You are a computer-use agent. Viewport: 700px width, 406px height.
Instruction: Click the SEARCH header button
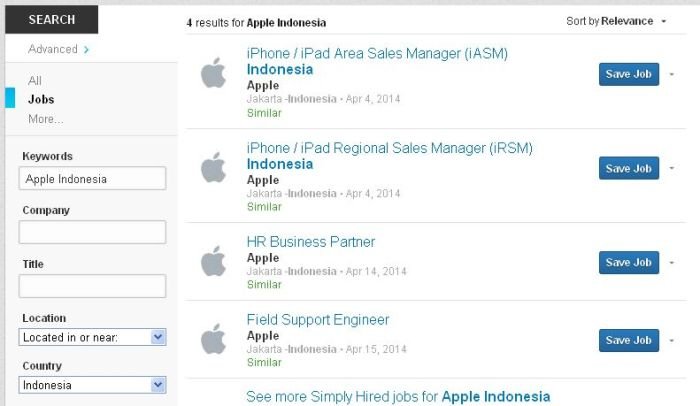point(51,20)
